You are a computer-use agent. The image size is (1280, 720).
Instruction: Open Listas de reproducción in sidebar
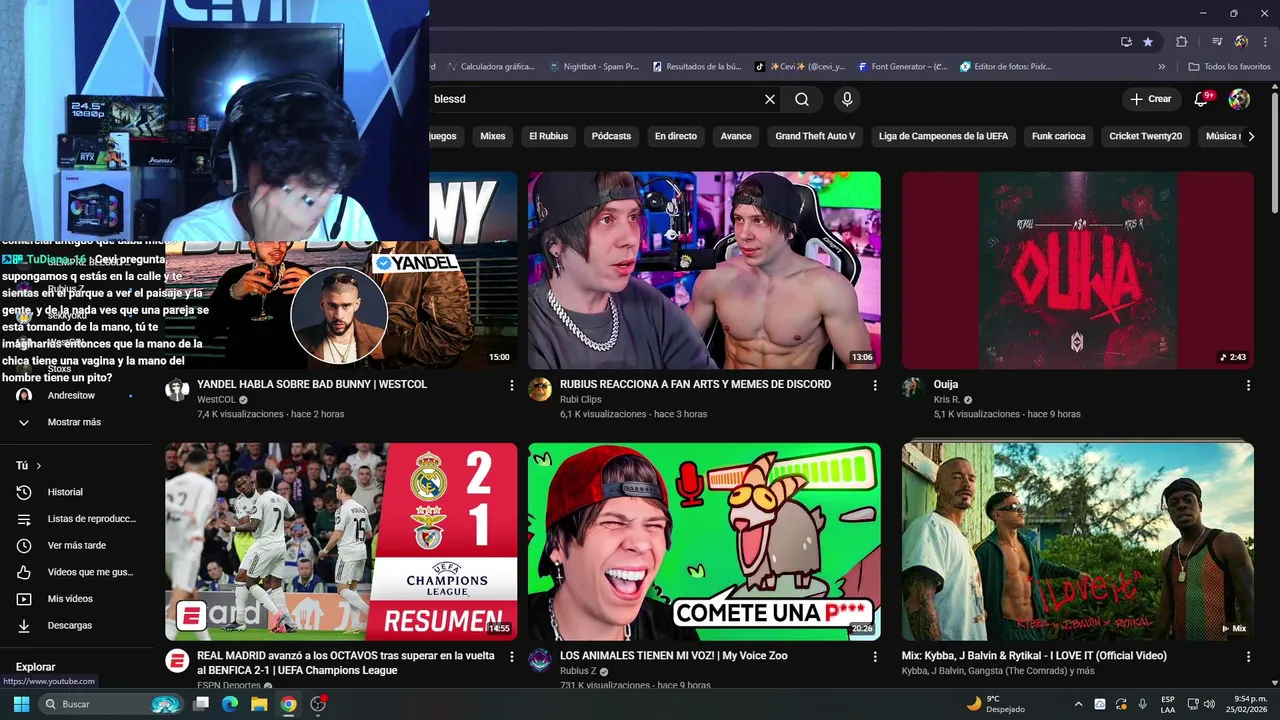(x=76, y=519)
